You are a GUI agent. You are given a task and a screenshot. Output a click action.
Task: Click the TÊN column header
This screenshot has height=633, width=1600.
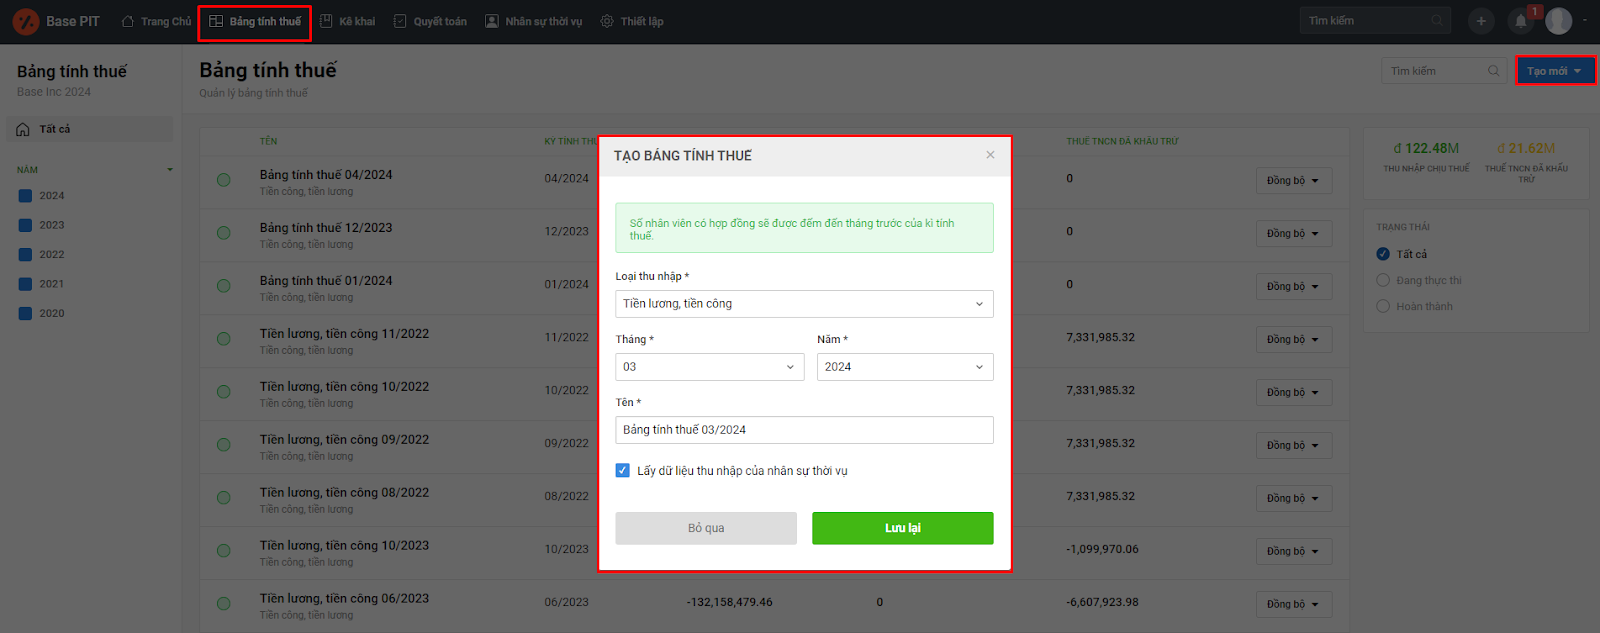[269, 141]
